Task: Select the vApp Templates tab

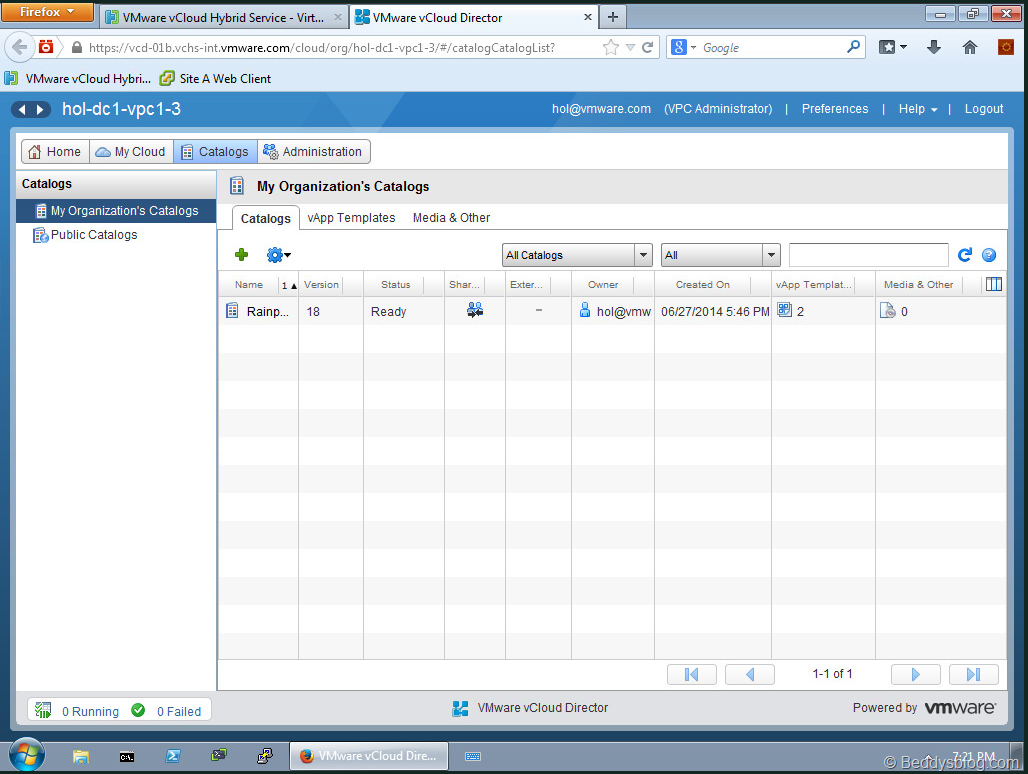Action: pos(351,218)
